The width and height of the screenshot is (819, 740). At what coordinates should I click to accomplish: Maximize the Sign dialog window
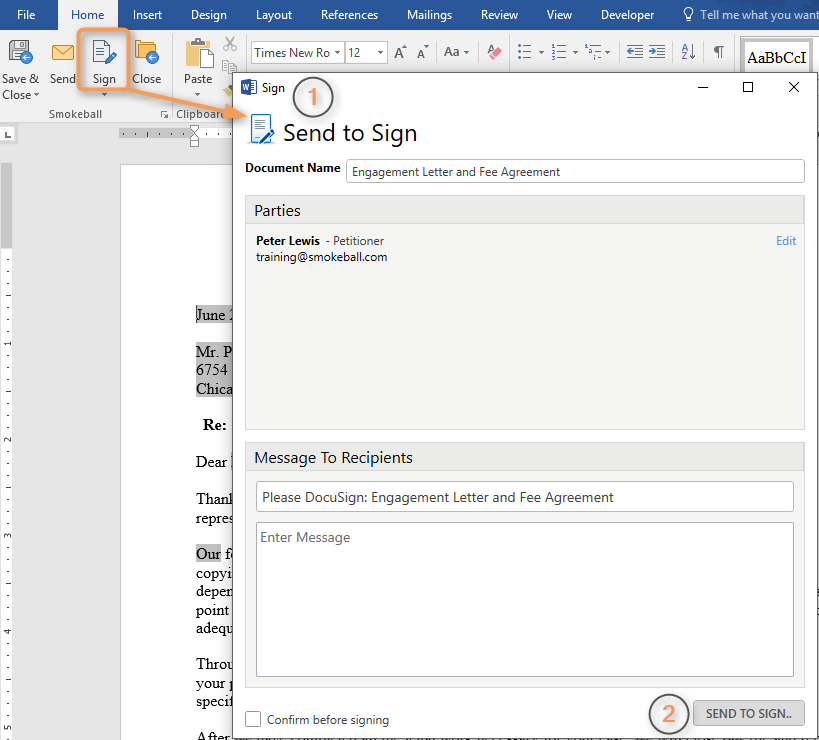click(747, 87)
